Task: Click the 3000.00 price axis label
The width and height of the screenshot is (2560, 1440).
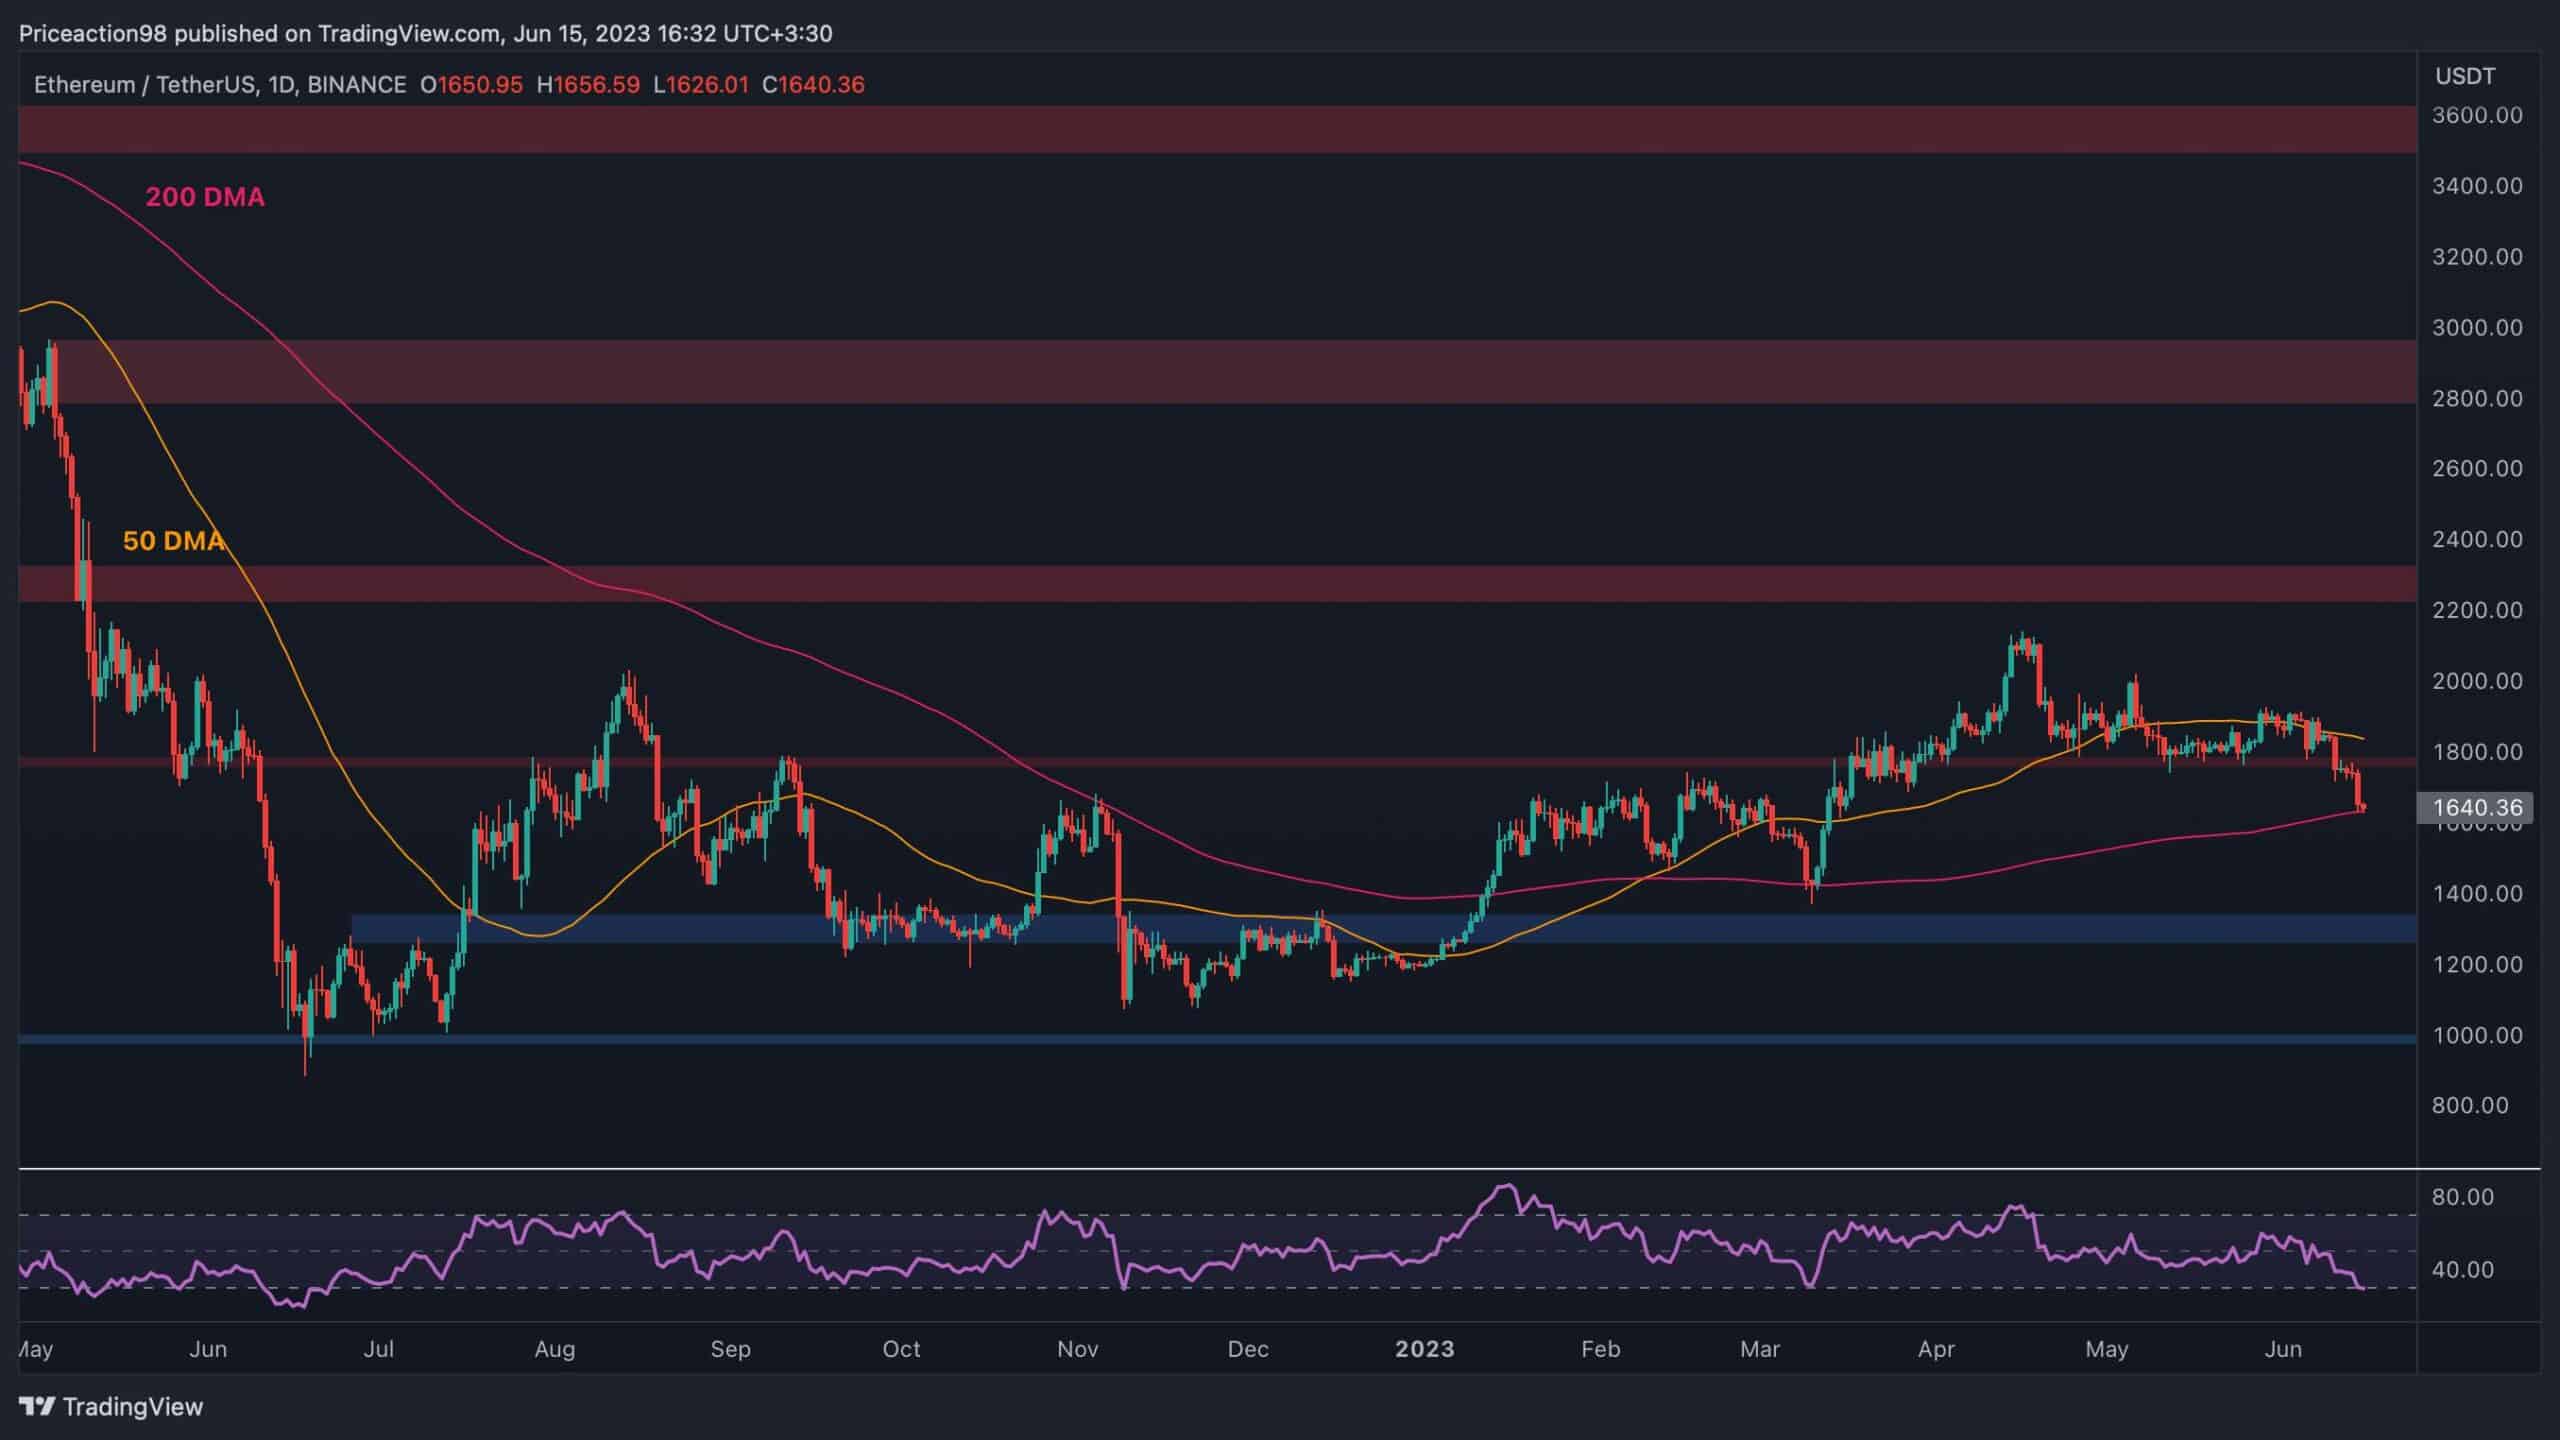Action: (x=2476, y=328)
